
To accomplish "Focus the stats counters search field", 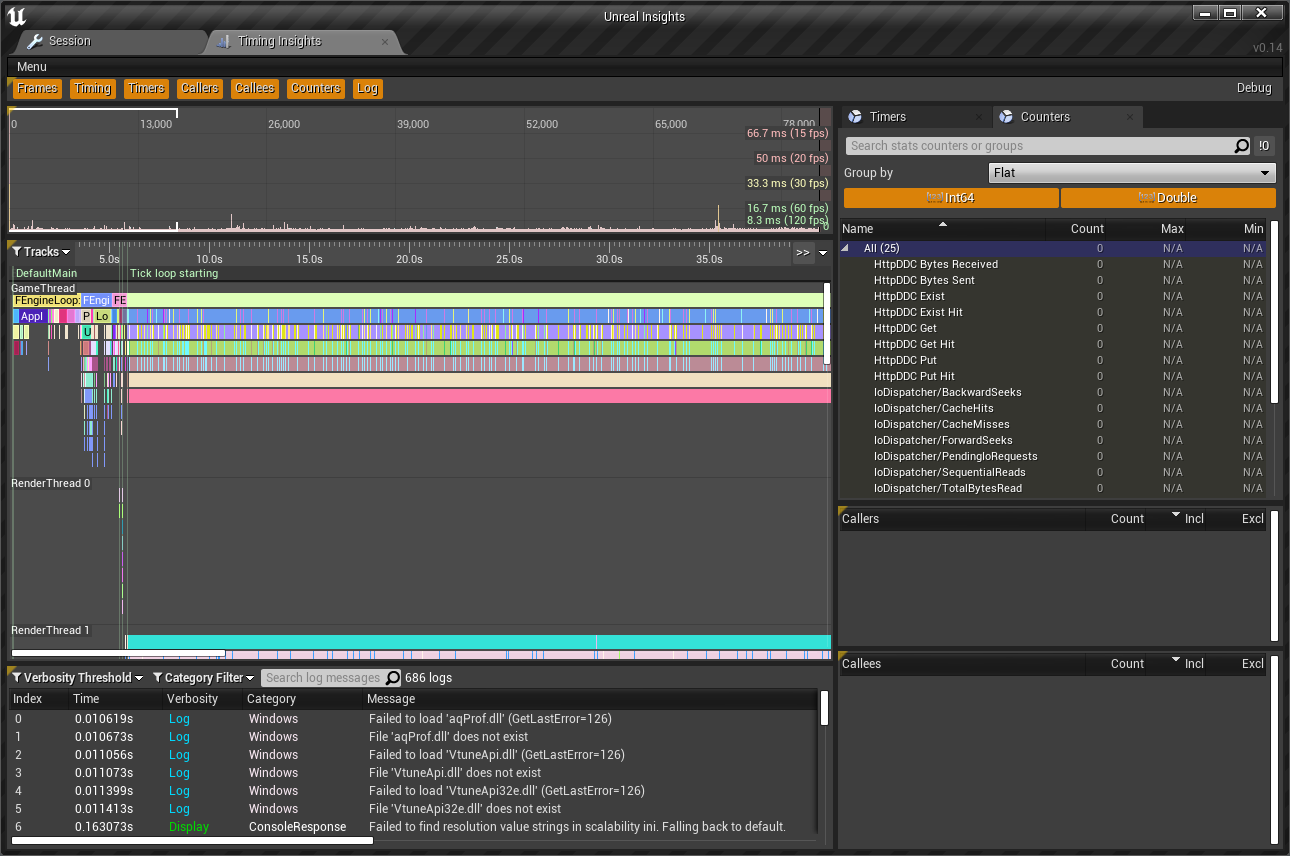I will click(1039, 146).
